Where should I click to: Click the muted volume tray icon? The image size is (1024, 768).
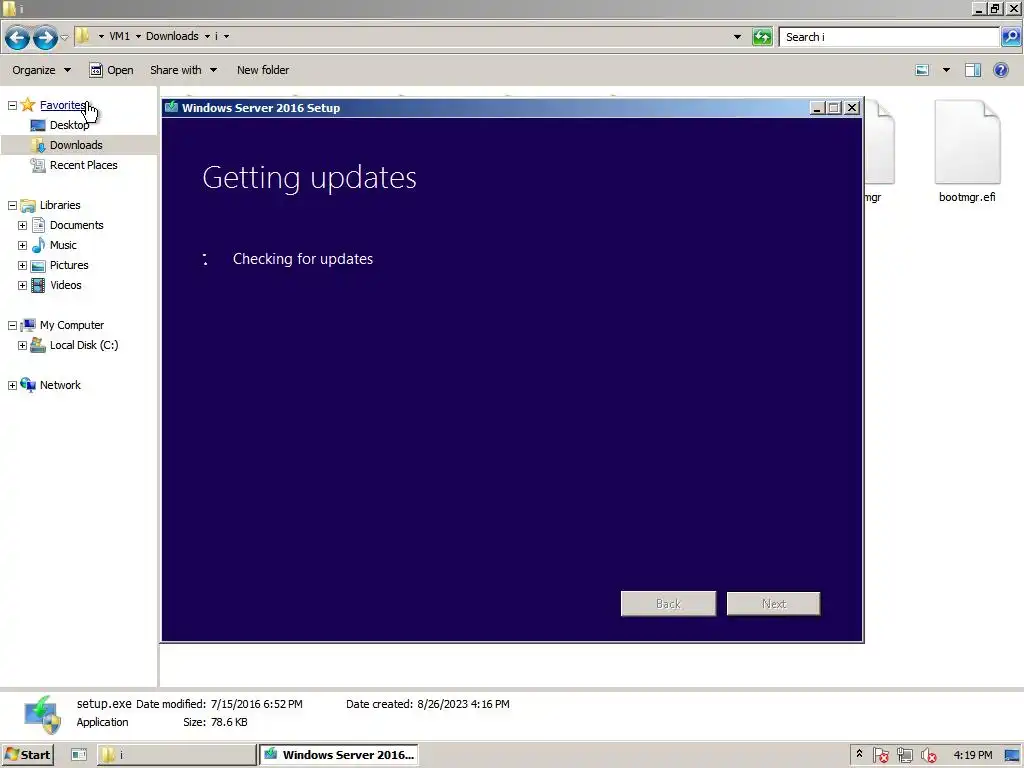(x=928, y=755)
